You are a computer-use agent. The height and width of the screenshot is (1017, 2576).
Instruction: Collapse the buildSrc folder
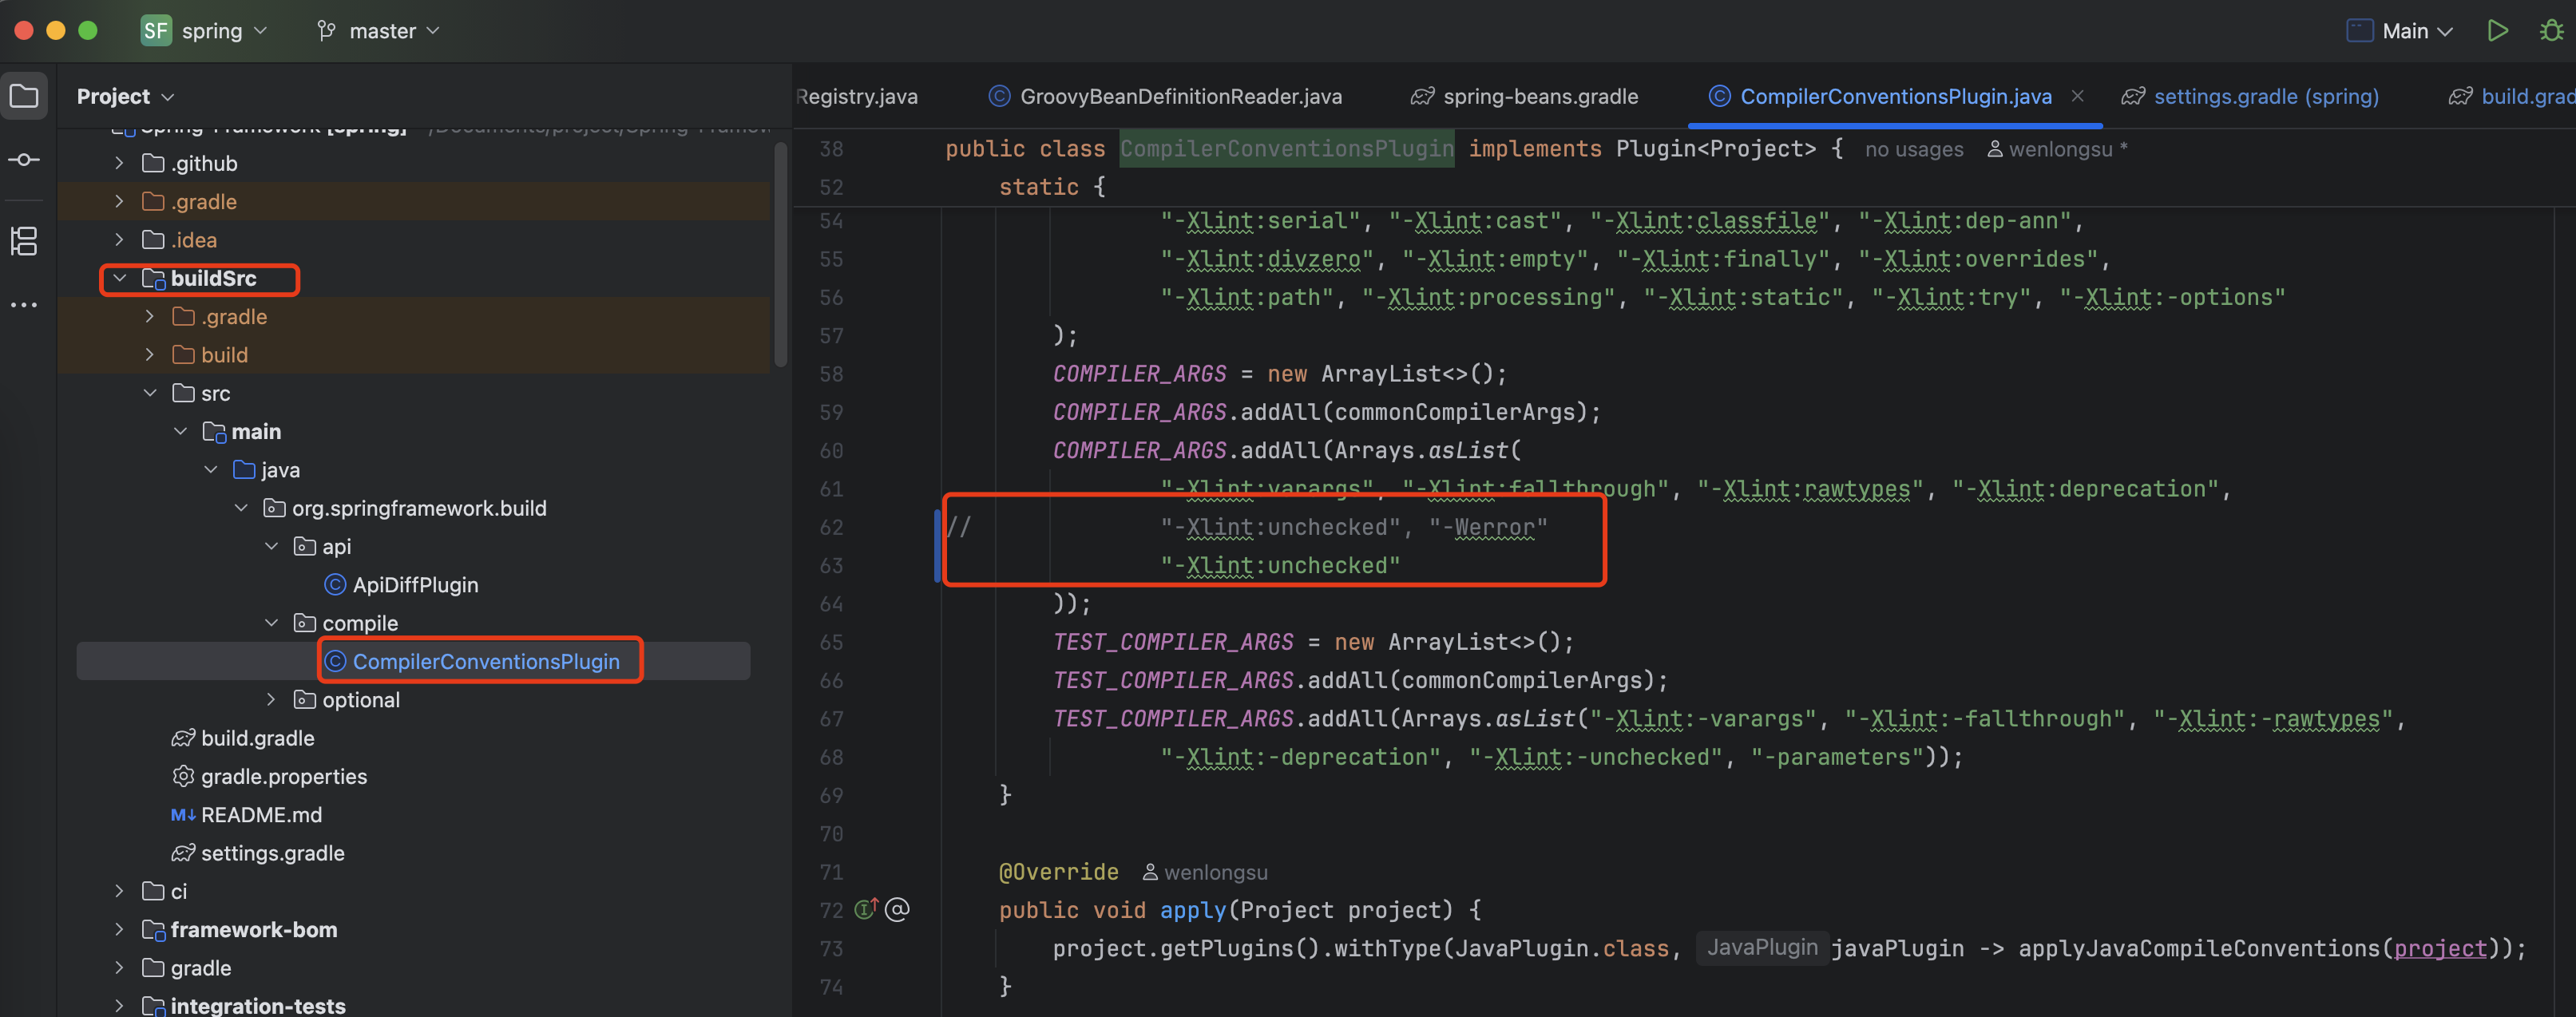pyautogui.click(x=120, y=278)
